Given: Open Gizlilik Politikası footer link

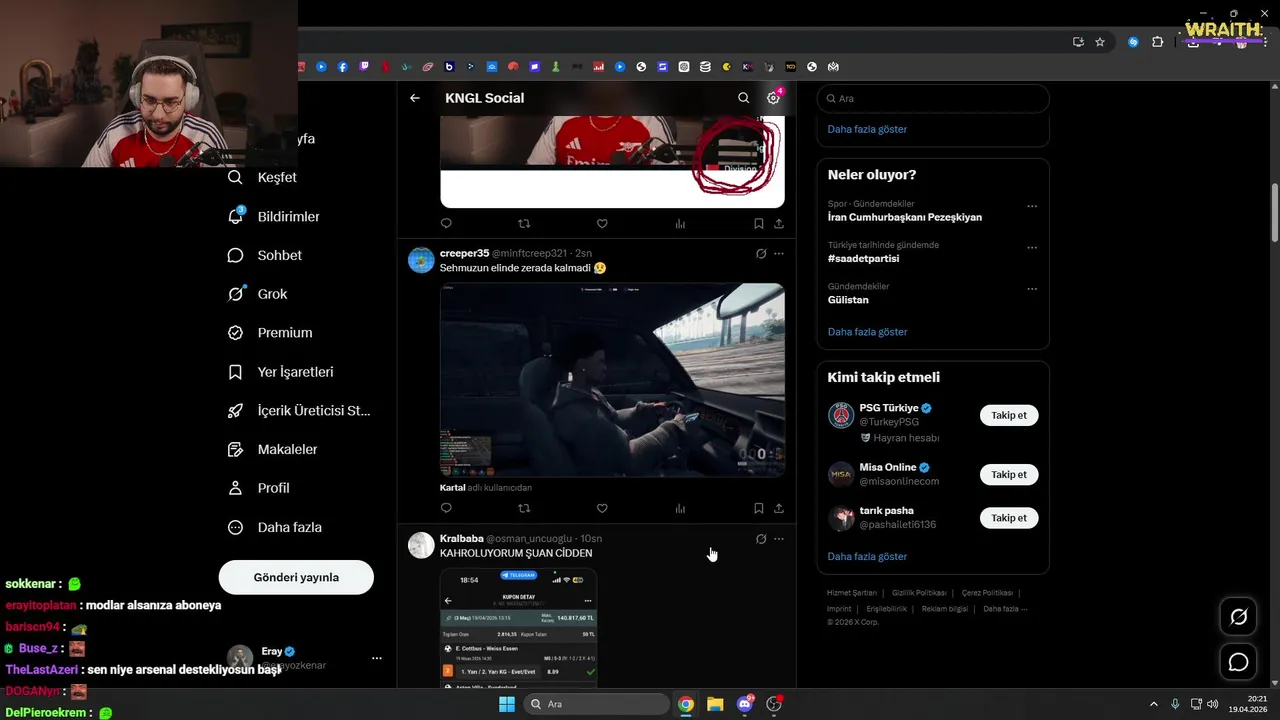Looking at the screenshot, I should coord(919,593).
